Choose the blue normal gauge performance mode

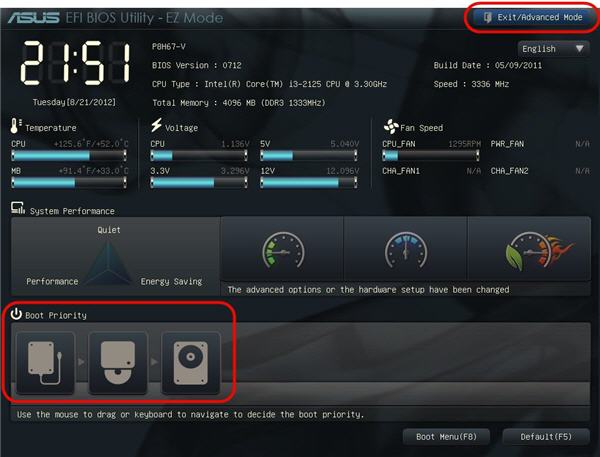point(406,249)
